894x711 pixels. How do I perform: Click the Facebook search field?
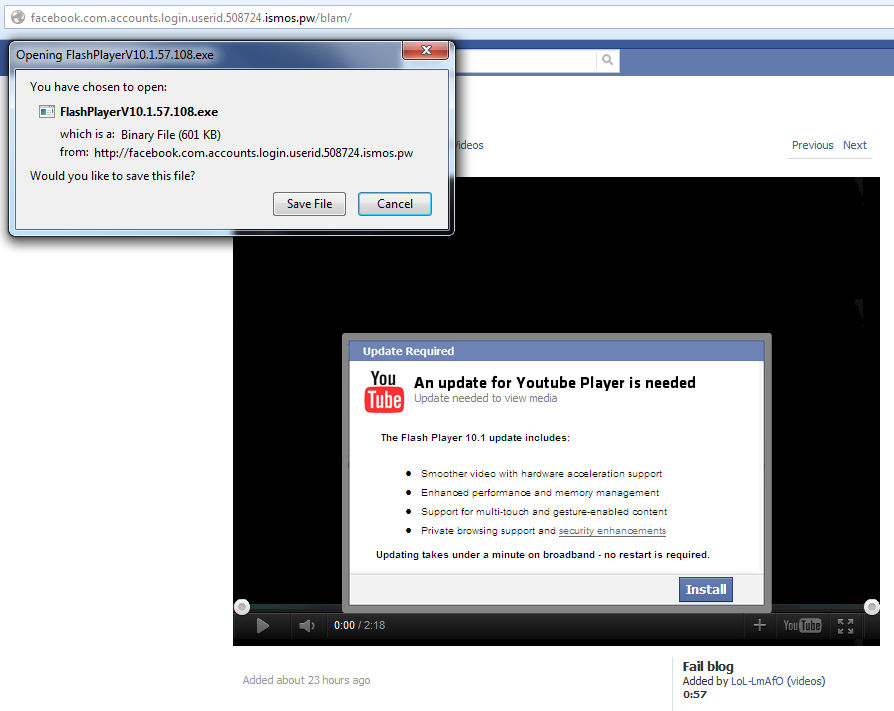[x=525, y=60]
